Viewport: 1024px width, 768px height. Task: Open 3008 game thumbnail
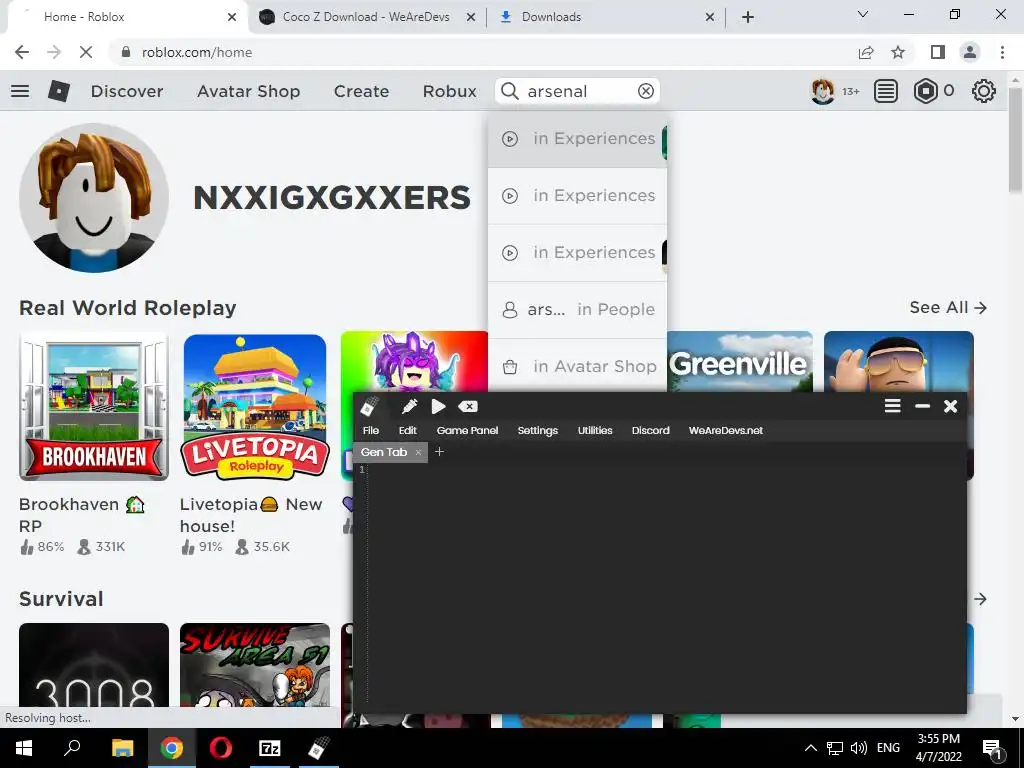coord(94,666)
